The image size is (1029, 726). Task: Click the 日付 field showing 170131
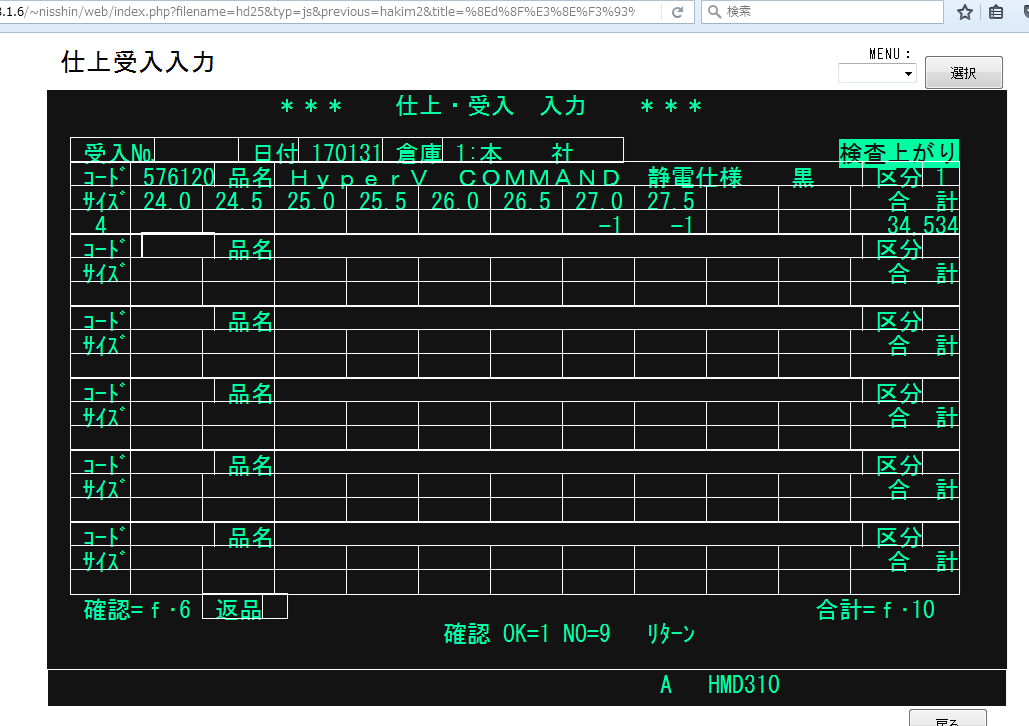click(x=341, y=151)
